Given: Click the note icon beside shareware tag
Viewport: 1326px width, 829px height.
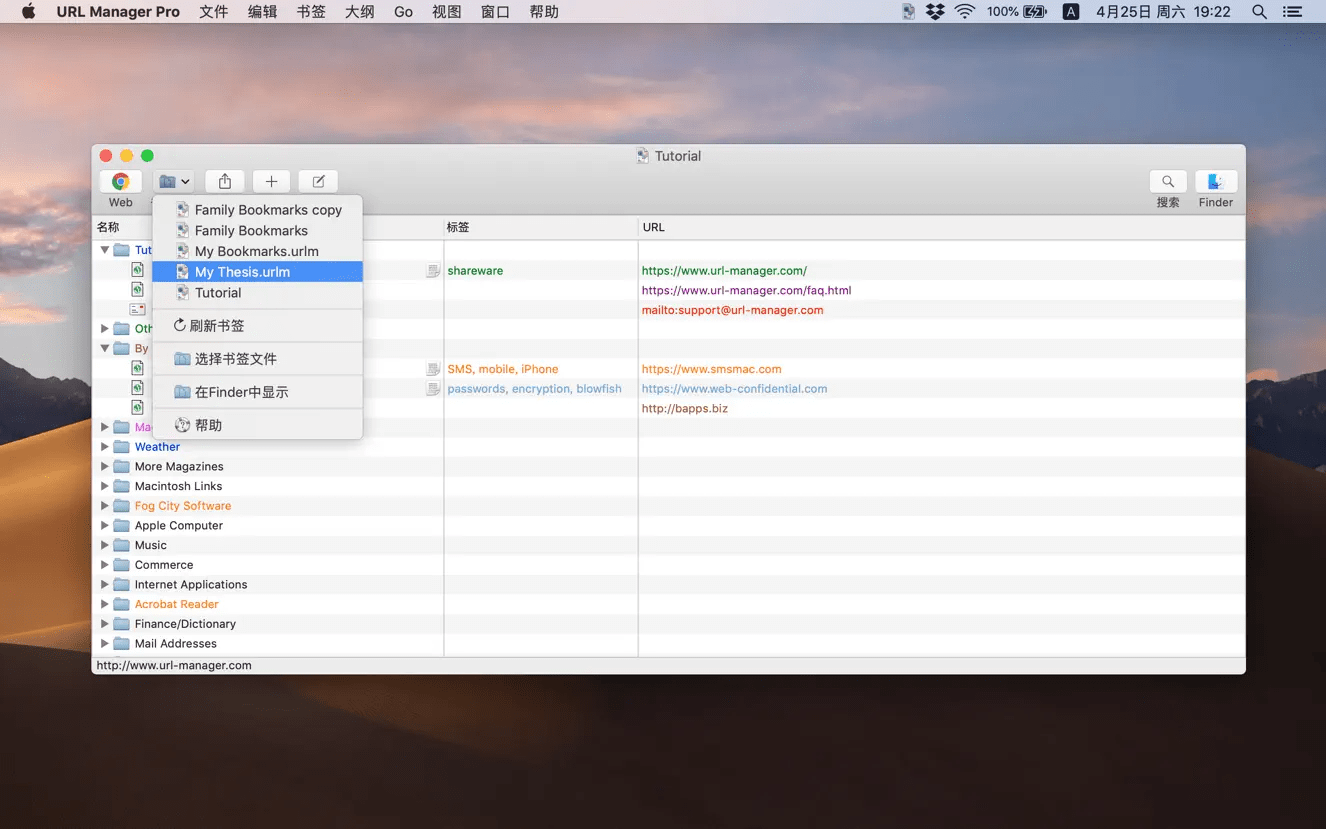Looking at the screenshot, I should [433, 271].
